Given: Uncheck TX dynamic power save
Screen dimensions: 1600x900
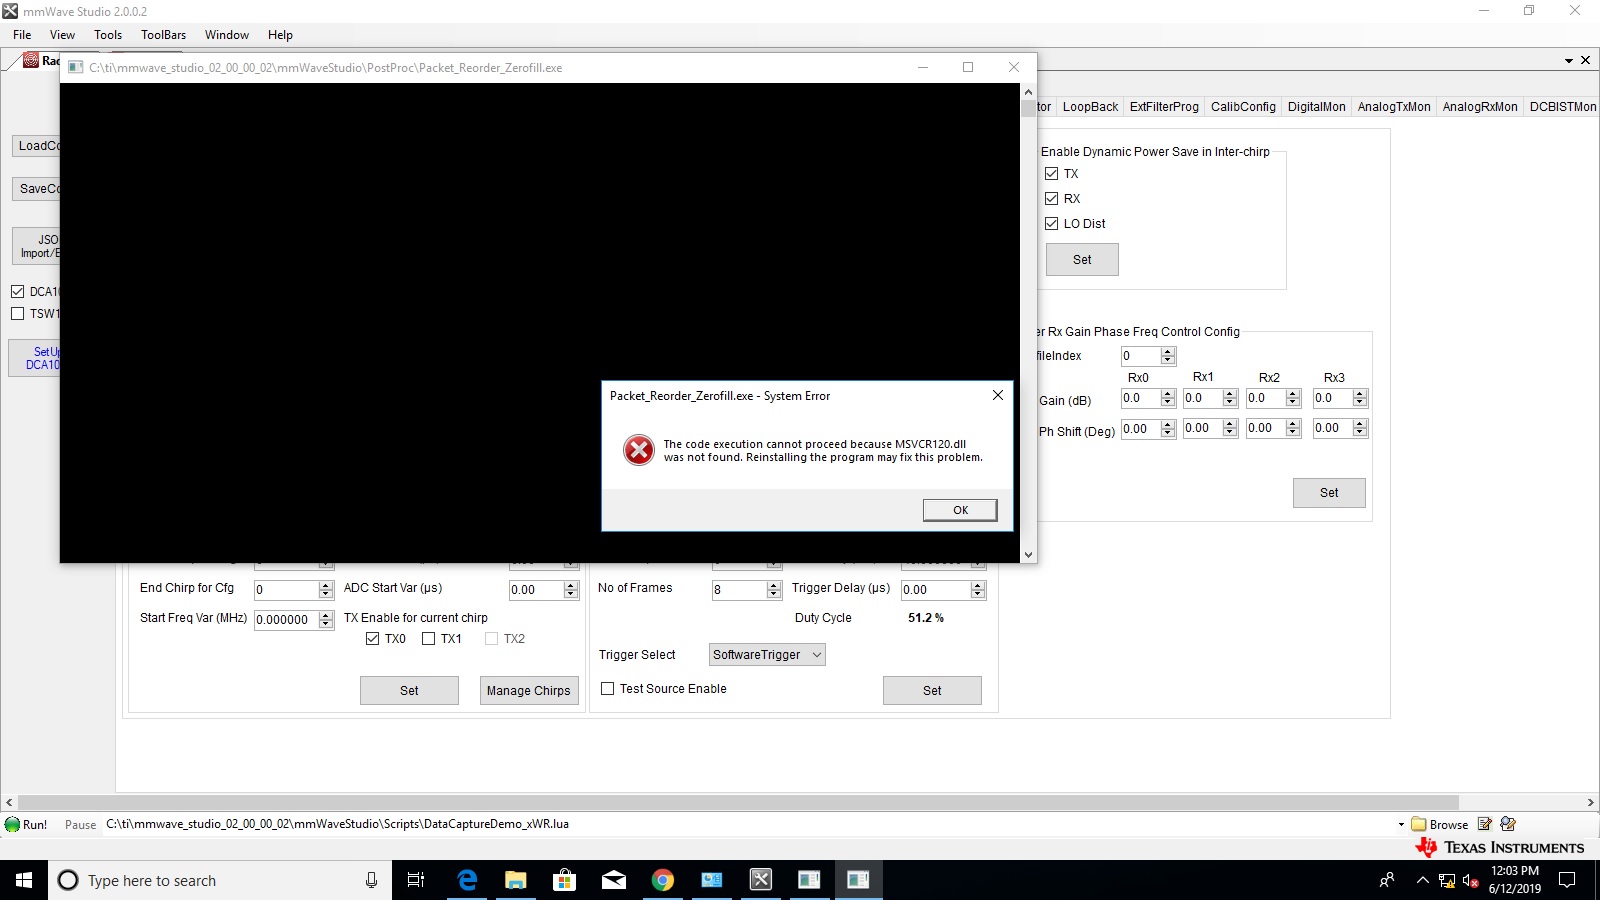Looking at the screenshot, I should [1051, 174].
